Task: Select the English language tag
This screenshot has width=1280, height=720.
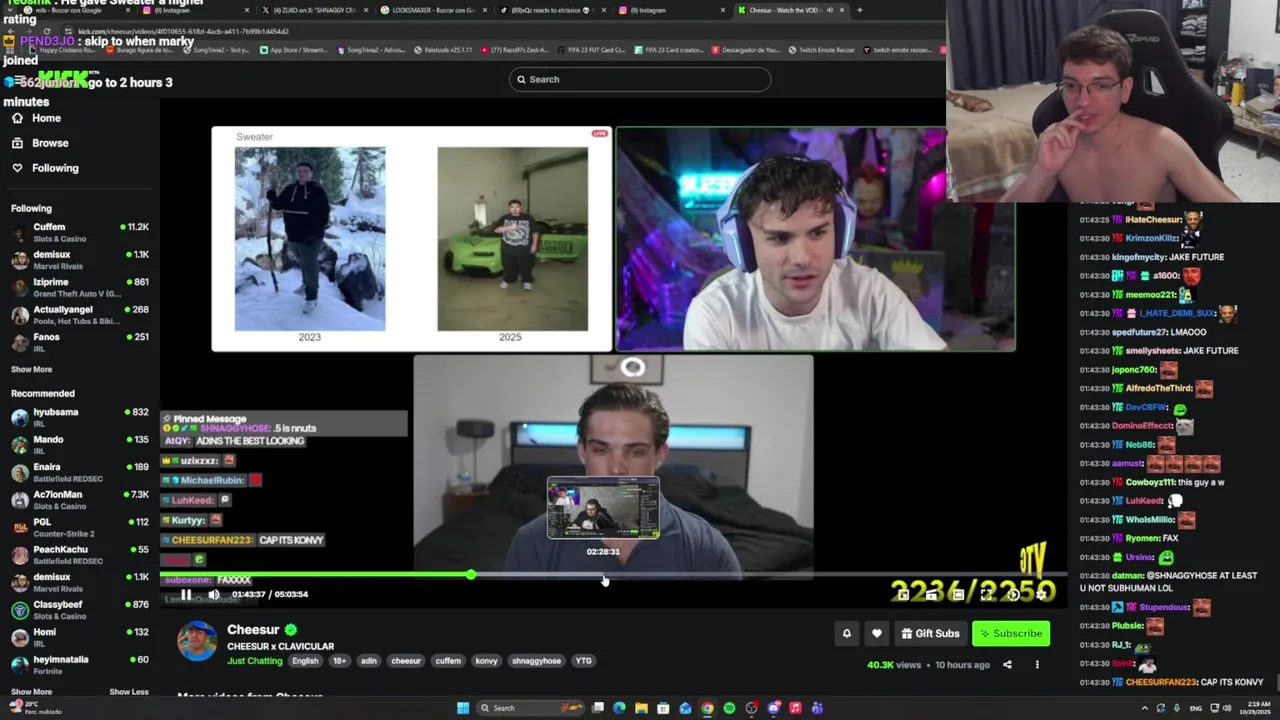Action: tap(305, 661)
